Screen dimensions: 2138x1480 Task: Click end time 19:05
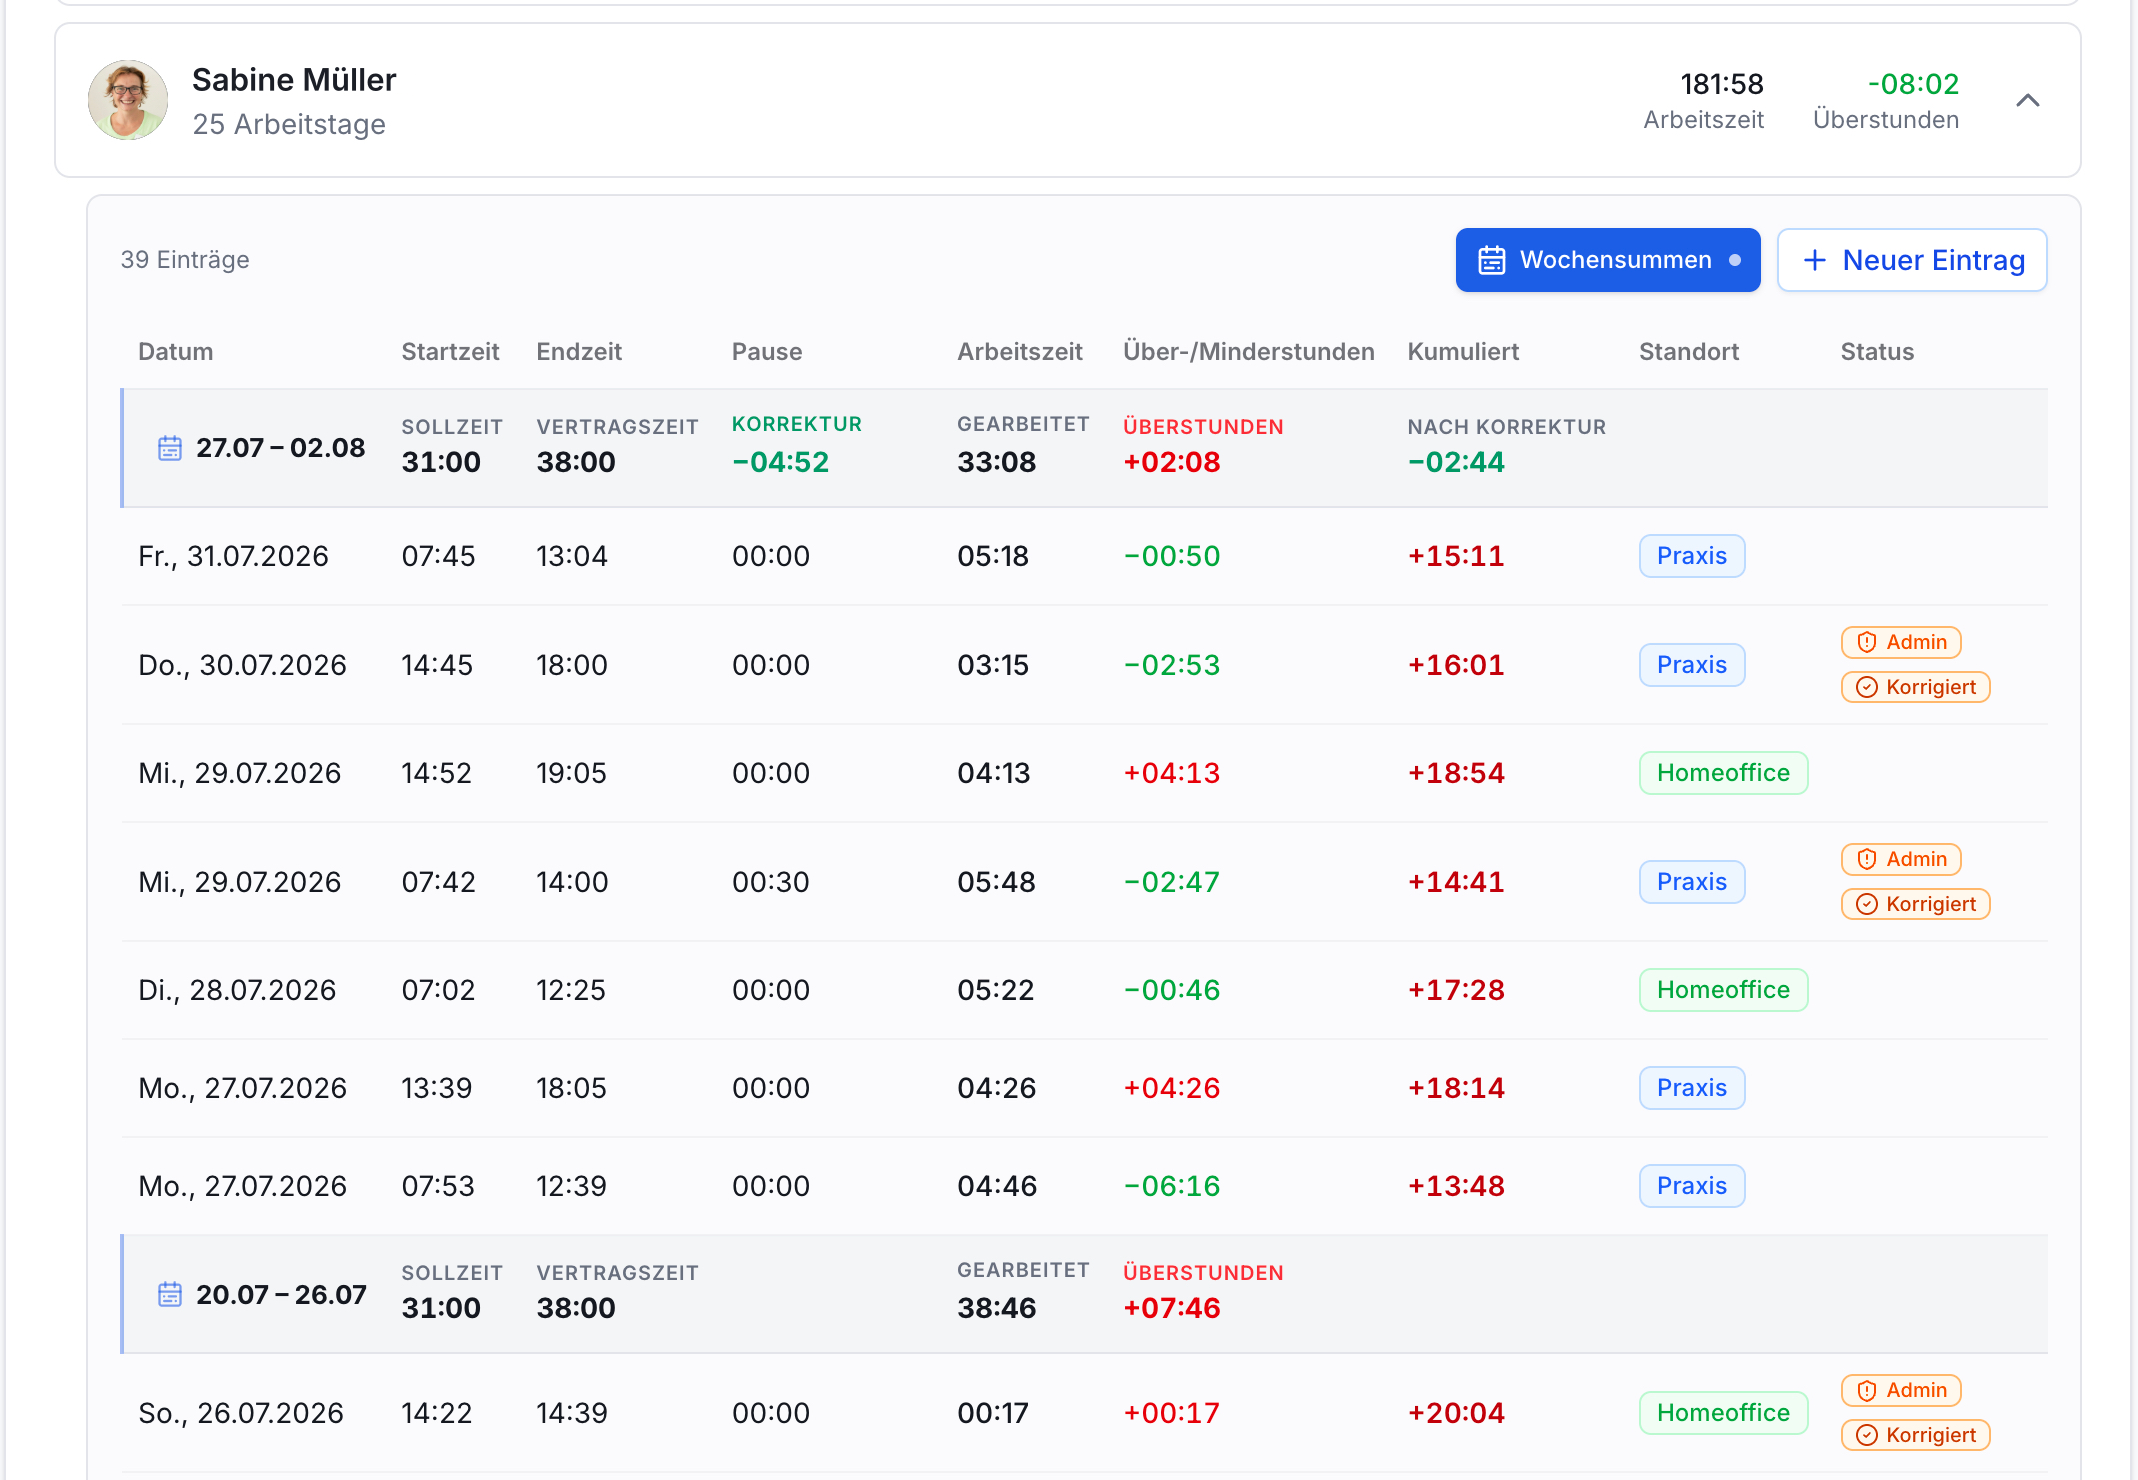click(x=571, y=773)
